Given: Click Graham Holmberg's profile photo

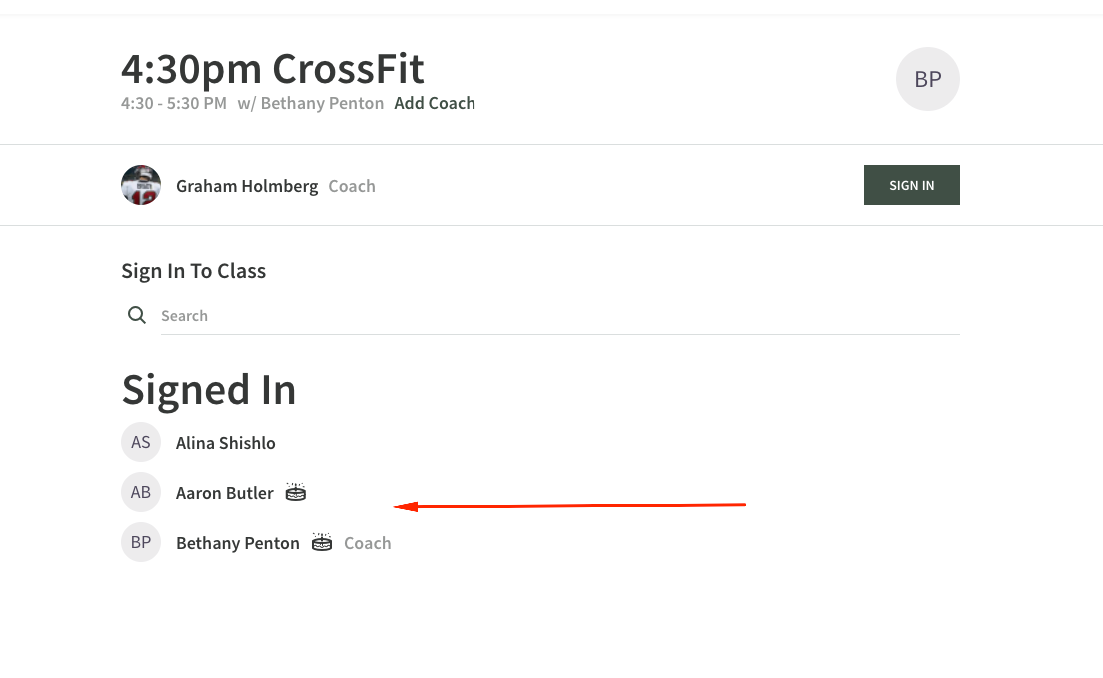Looking at the screenshot, I should 141,185.
